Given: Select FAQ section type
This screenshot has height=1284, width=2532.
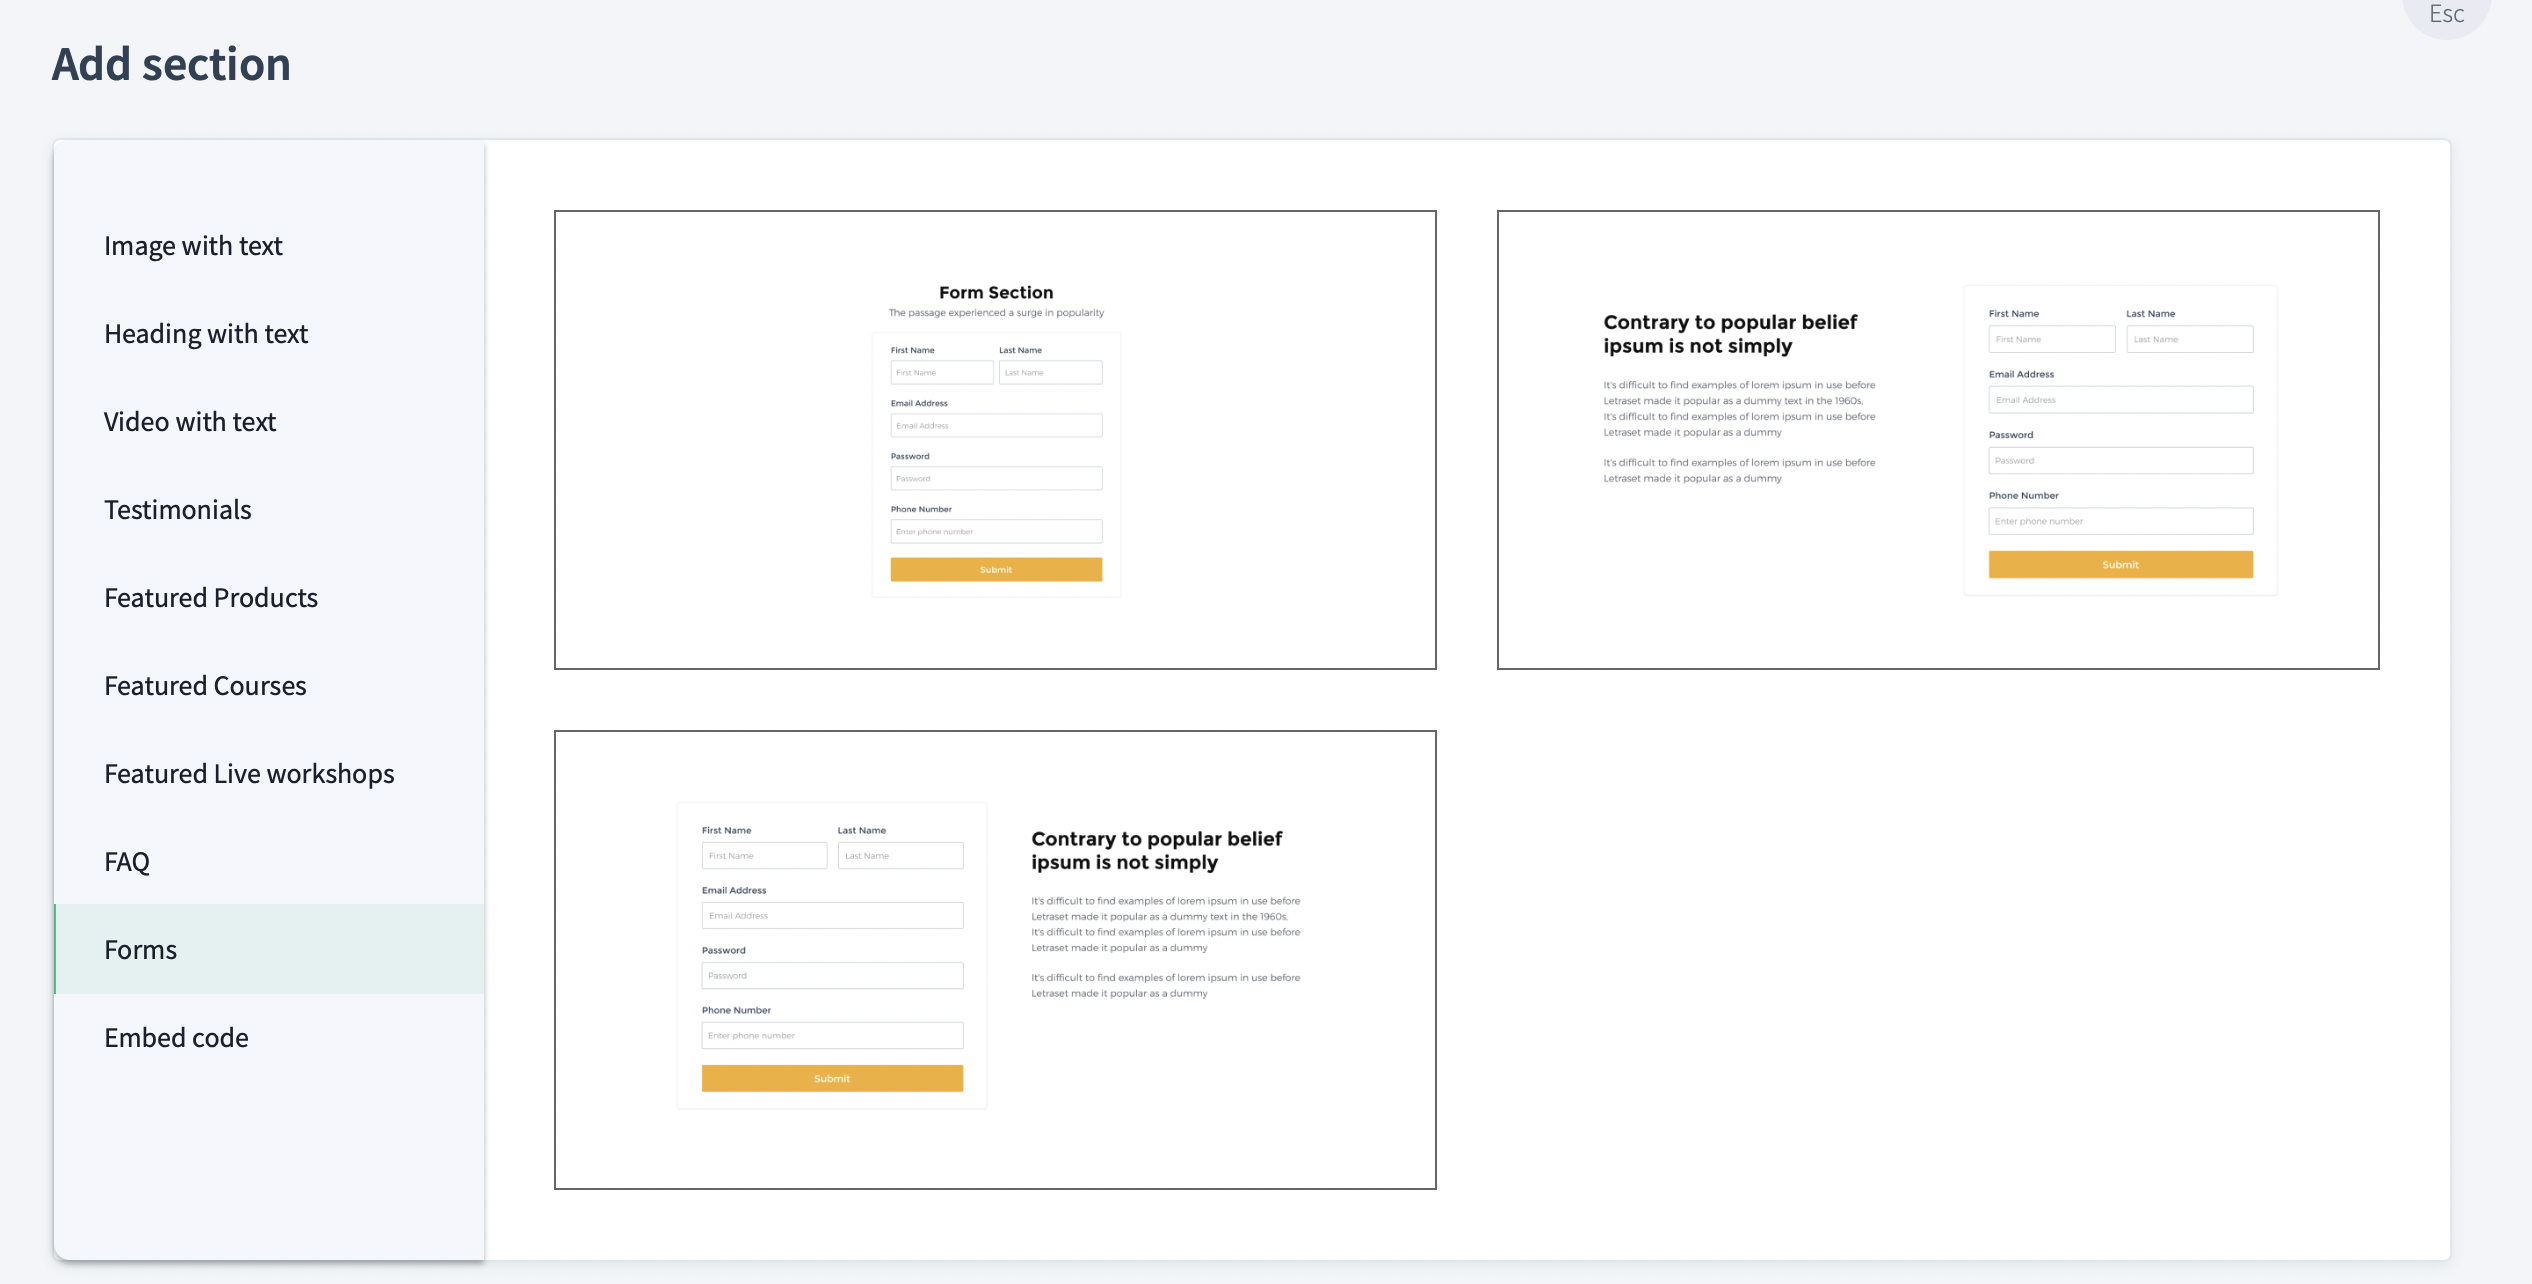Looking at the screenshot, I should [127, 862].
